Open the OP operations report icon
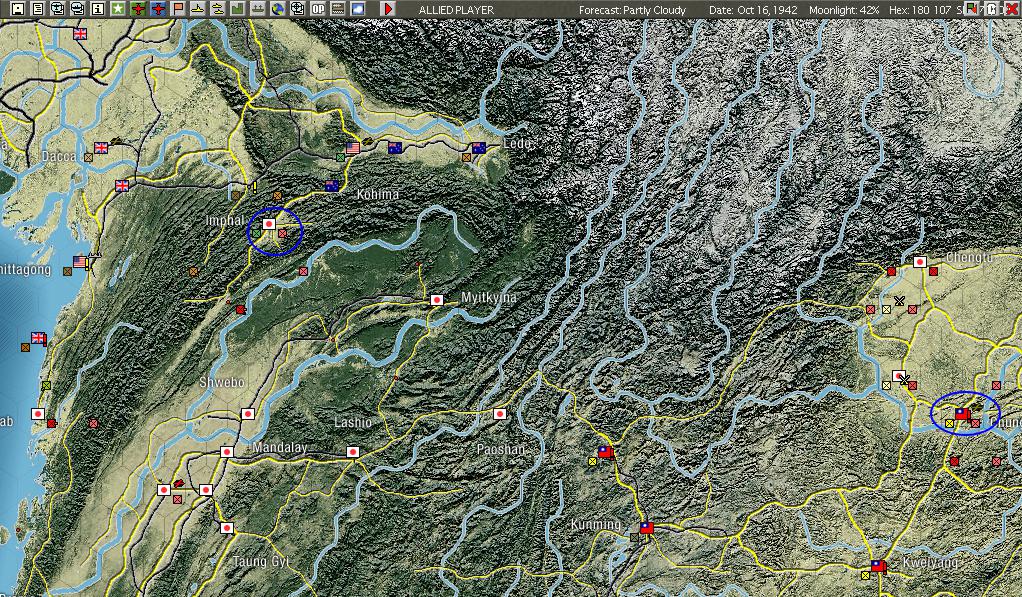Screen dimensions: 1022x597 tap(318, 9)
